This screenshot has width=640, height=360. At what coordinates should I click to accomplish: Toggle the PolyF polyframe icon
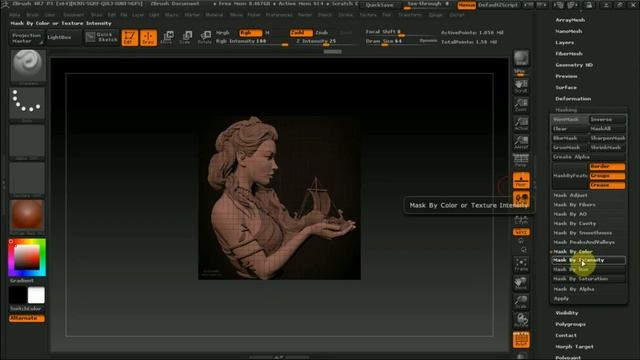tap(521, 340)
